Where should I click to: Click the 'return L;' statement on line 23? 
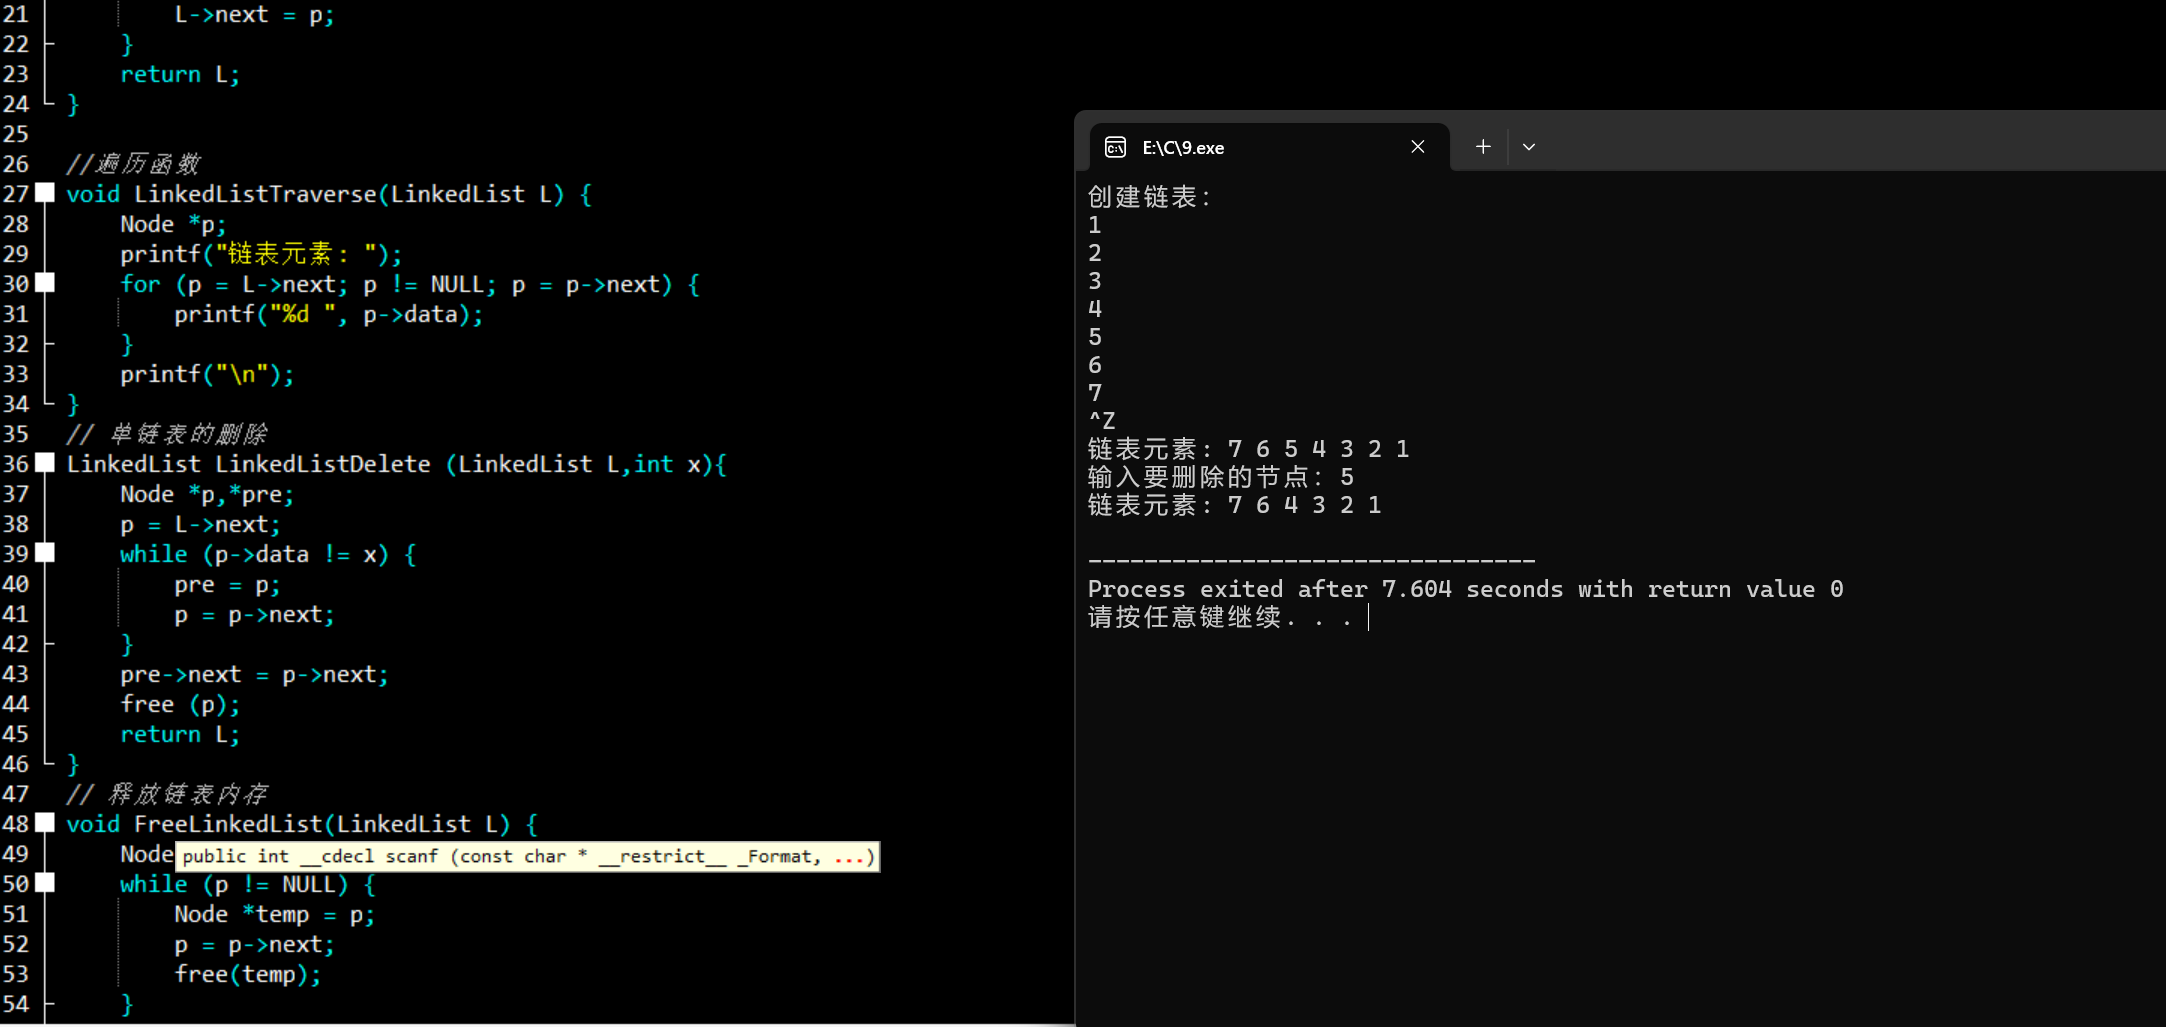point(180,74)
